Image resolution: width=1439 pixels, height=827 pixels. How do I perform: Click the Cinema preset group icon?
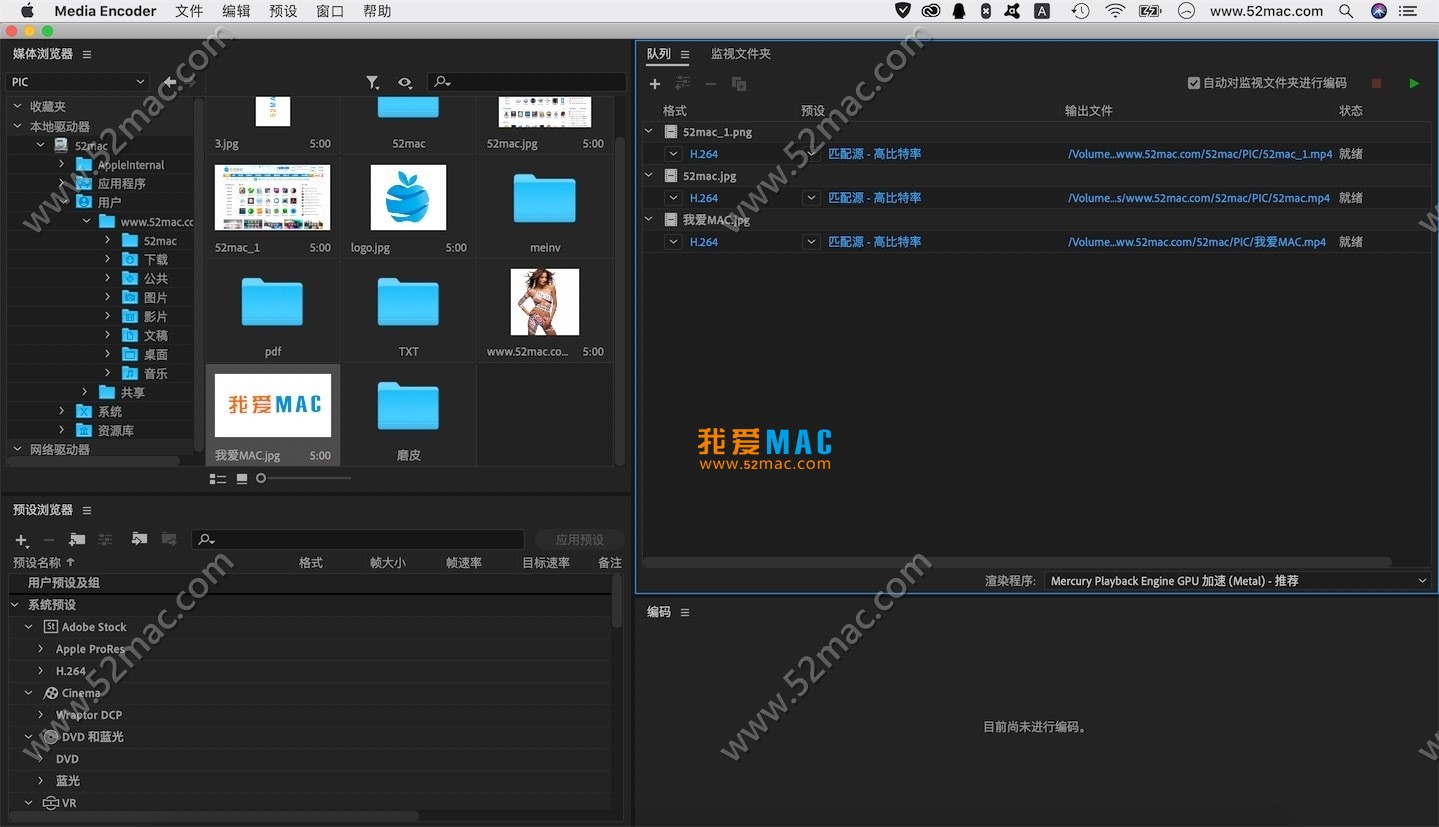(x=51, y=693)
